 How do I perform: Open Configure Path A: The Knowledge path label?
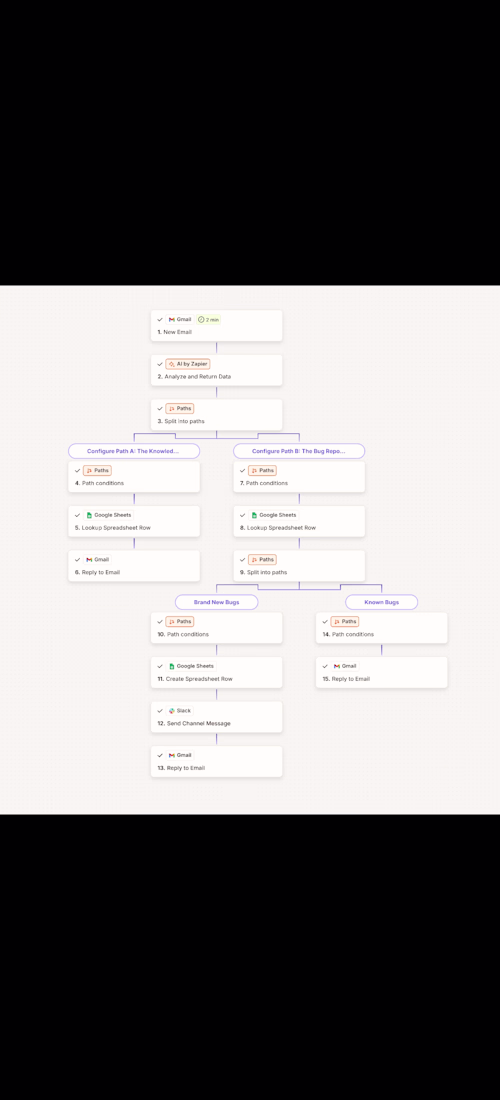[x=134, y=451]
